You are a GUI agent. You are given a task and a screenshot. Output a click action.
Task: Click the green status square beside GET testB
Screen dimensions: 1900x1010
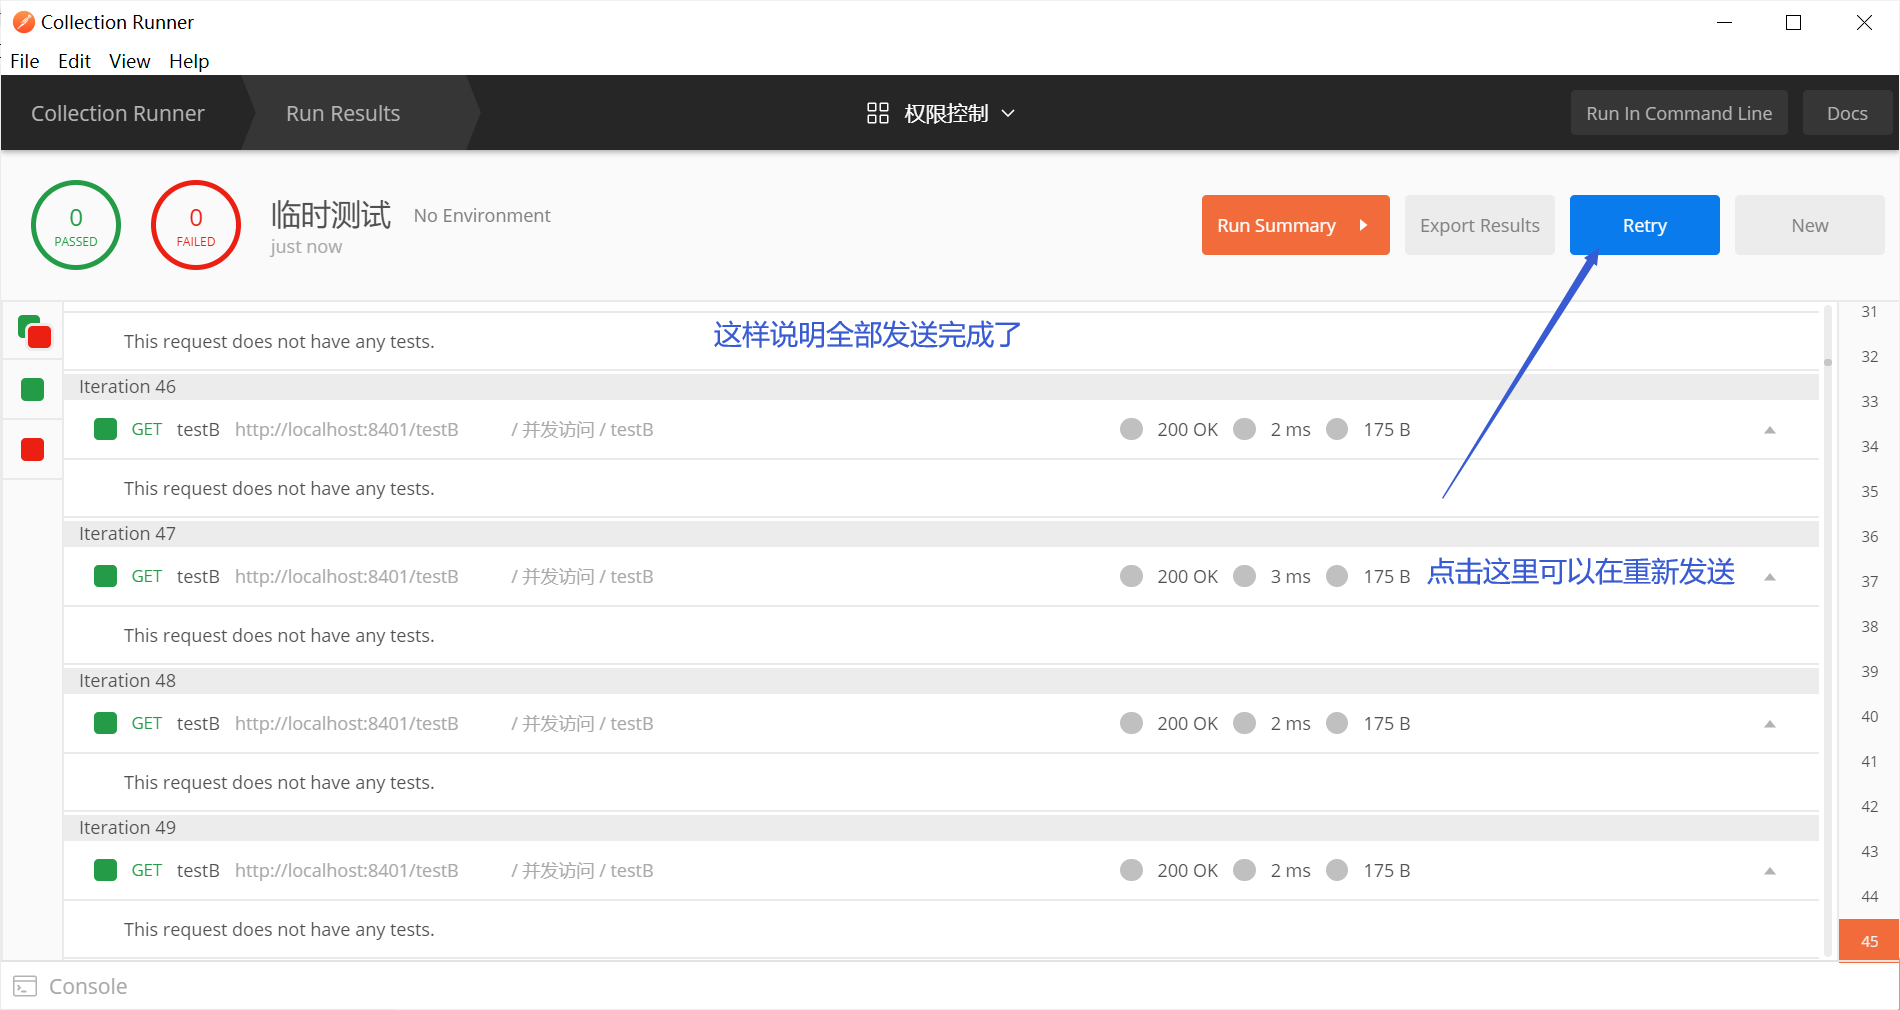(104, 429)
